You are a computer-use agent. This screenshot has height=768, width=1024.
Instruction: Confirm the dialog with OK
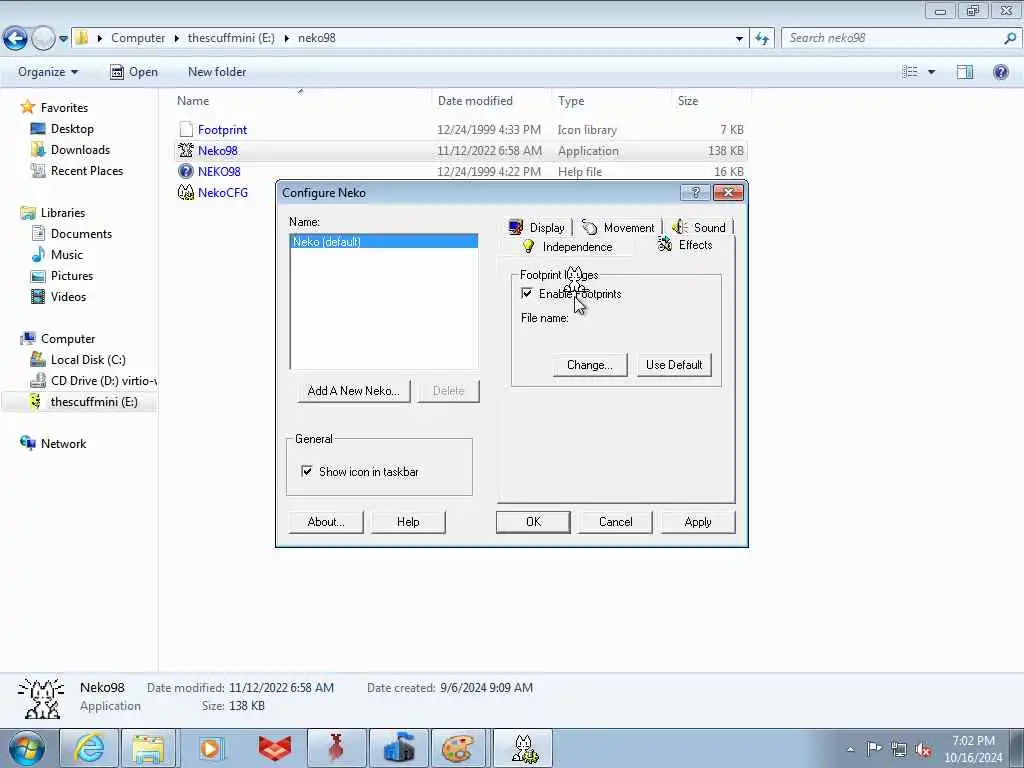(534, 522)
